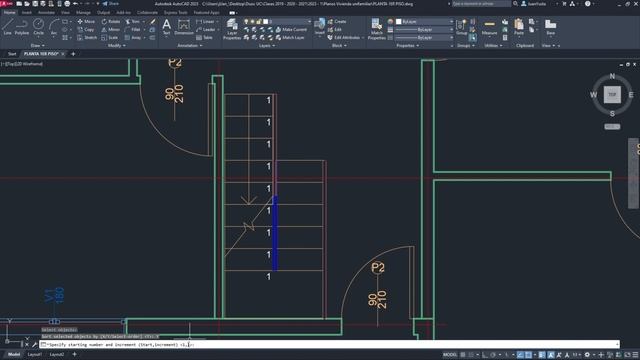The image size is (640, 360).
Task: Toggle lineweight display in status bar
Action: pos(542,355)
